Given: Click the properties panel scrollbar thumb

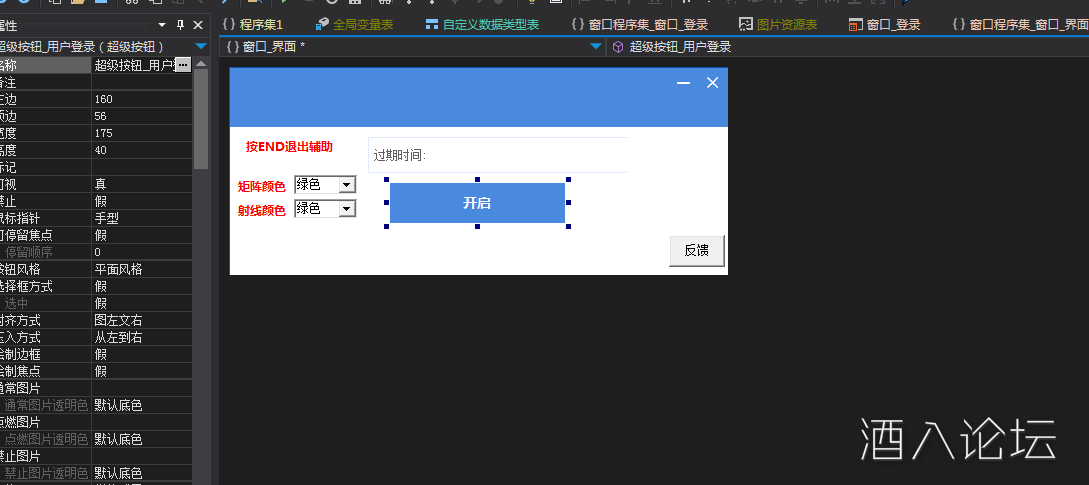Looking at the screenshot, I should [x=201, y=120].
